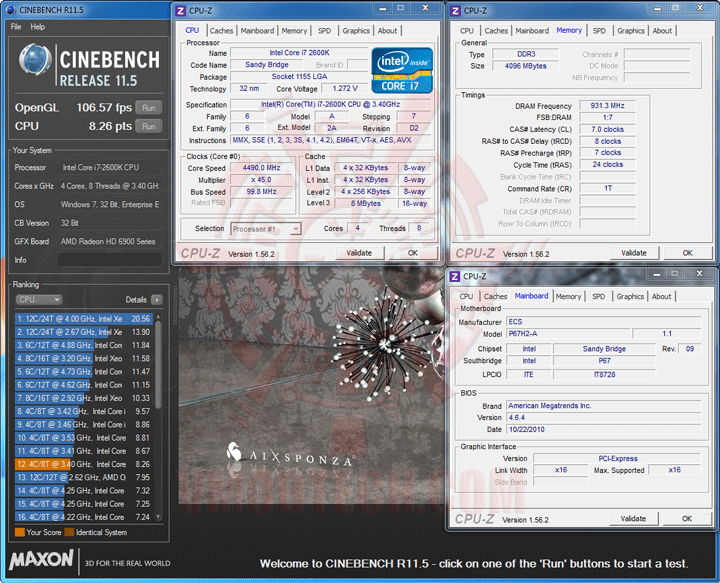Click the Info input field in Your System
This screenshot has height=583, width=720.
(110, 260)
